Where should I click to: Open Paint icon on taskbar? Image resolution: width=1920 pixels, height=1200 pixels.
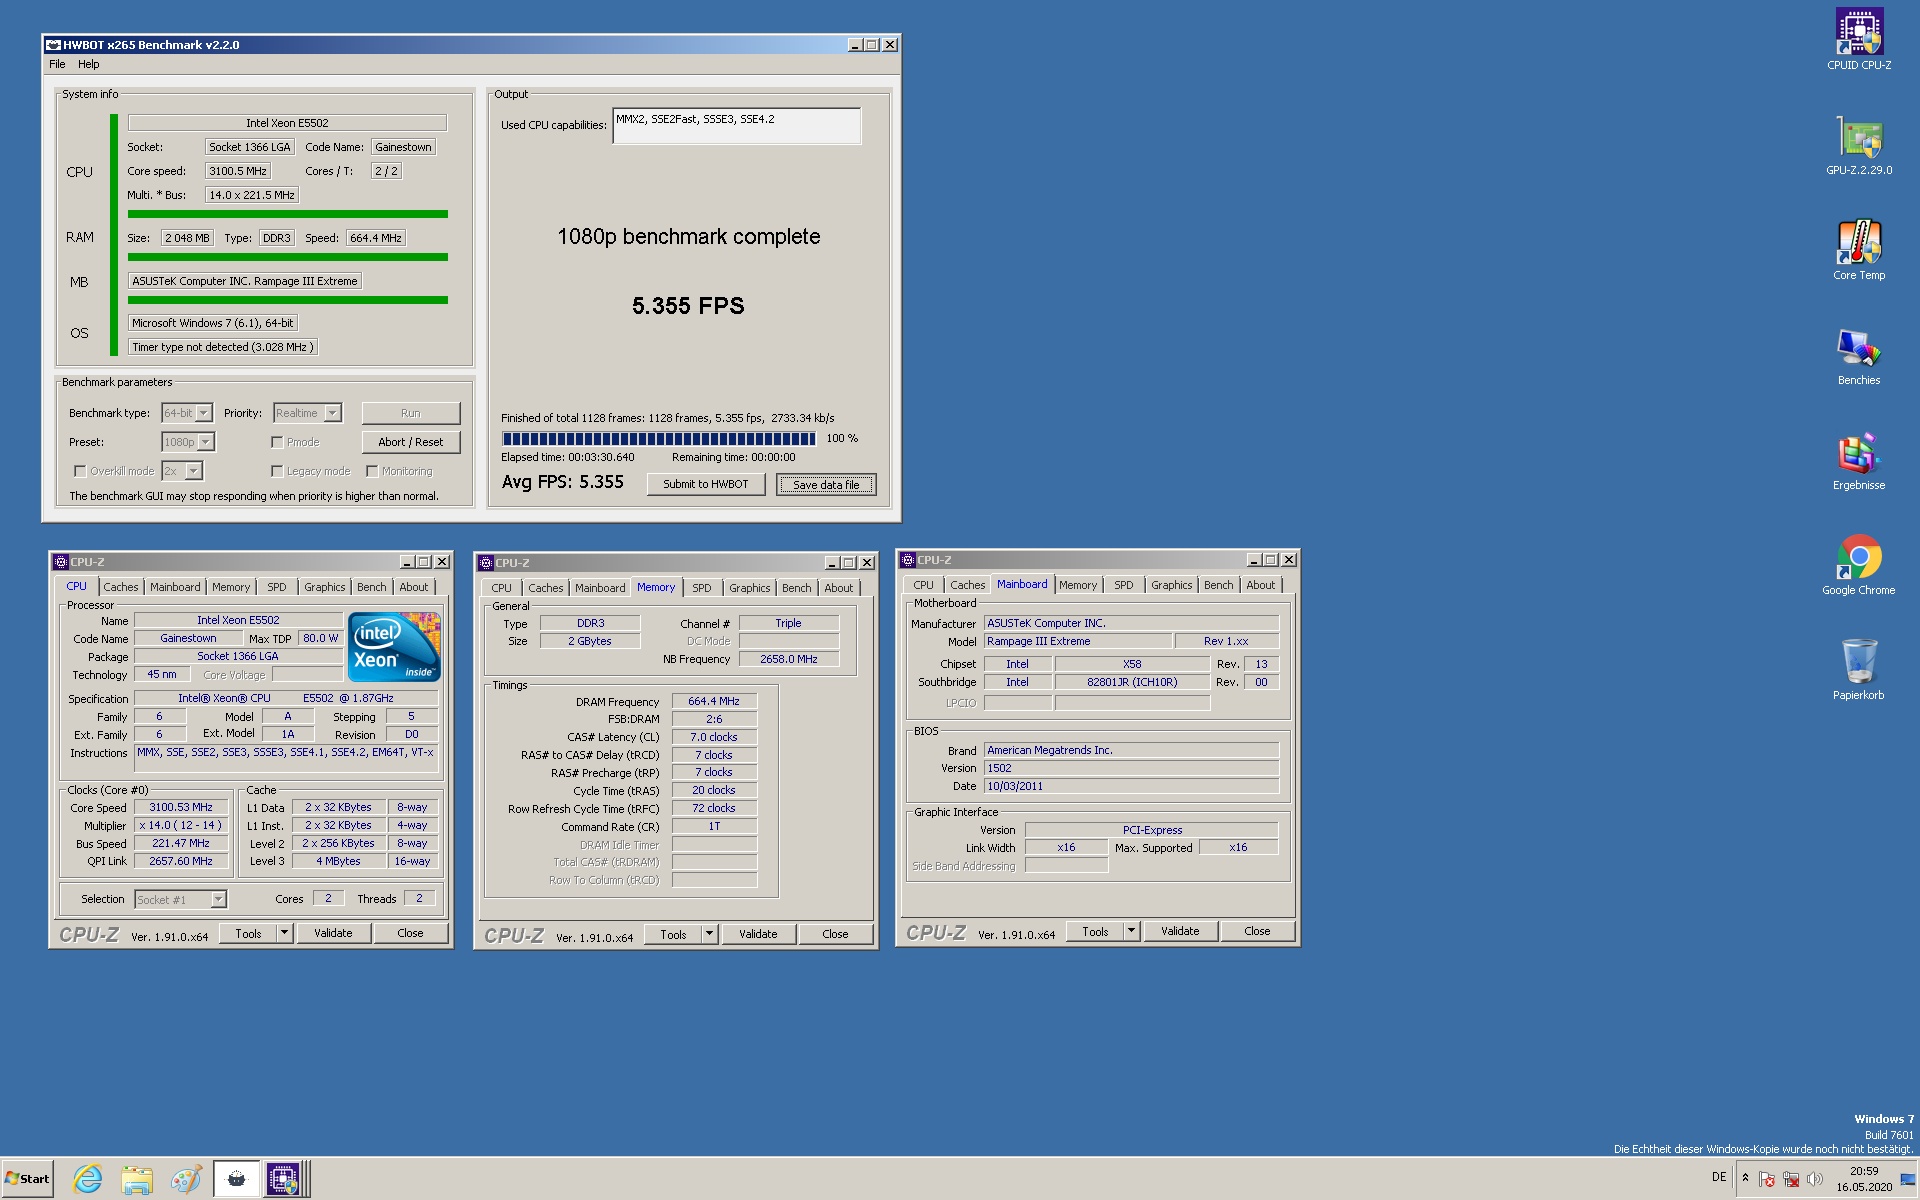pyautogui.click(x=186, y=1179)
